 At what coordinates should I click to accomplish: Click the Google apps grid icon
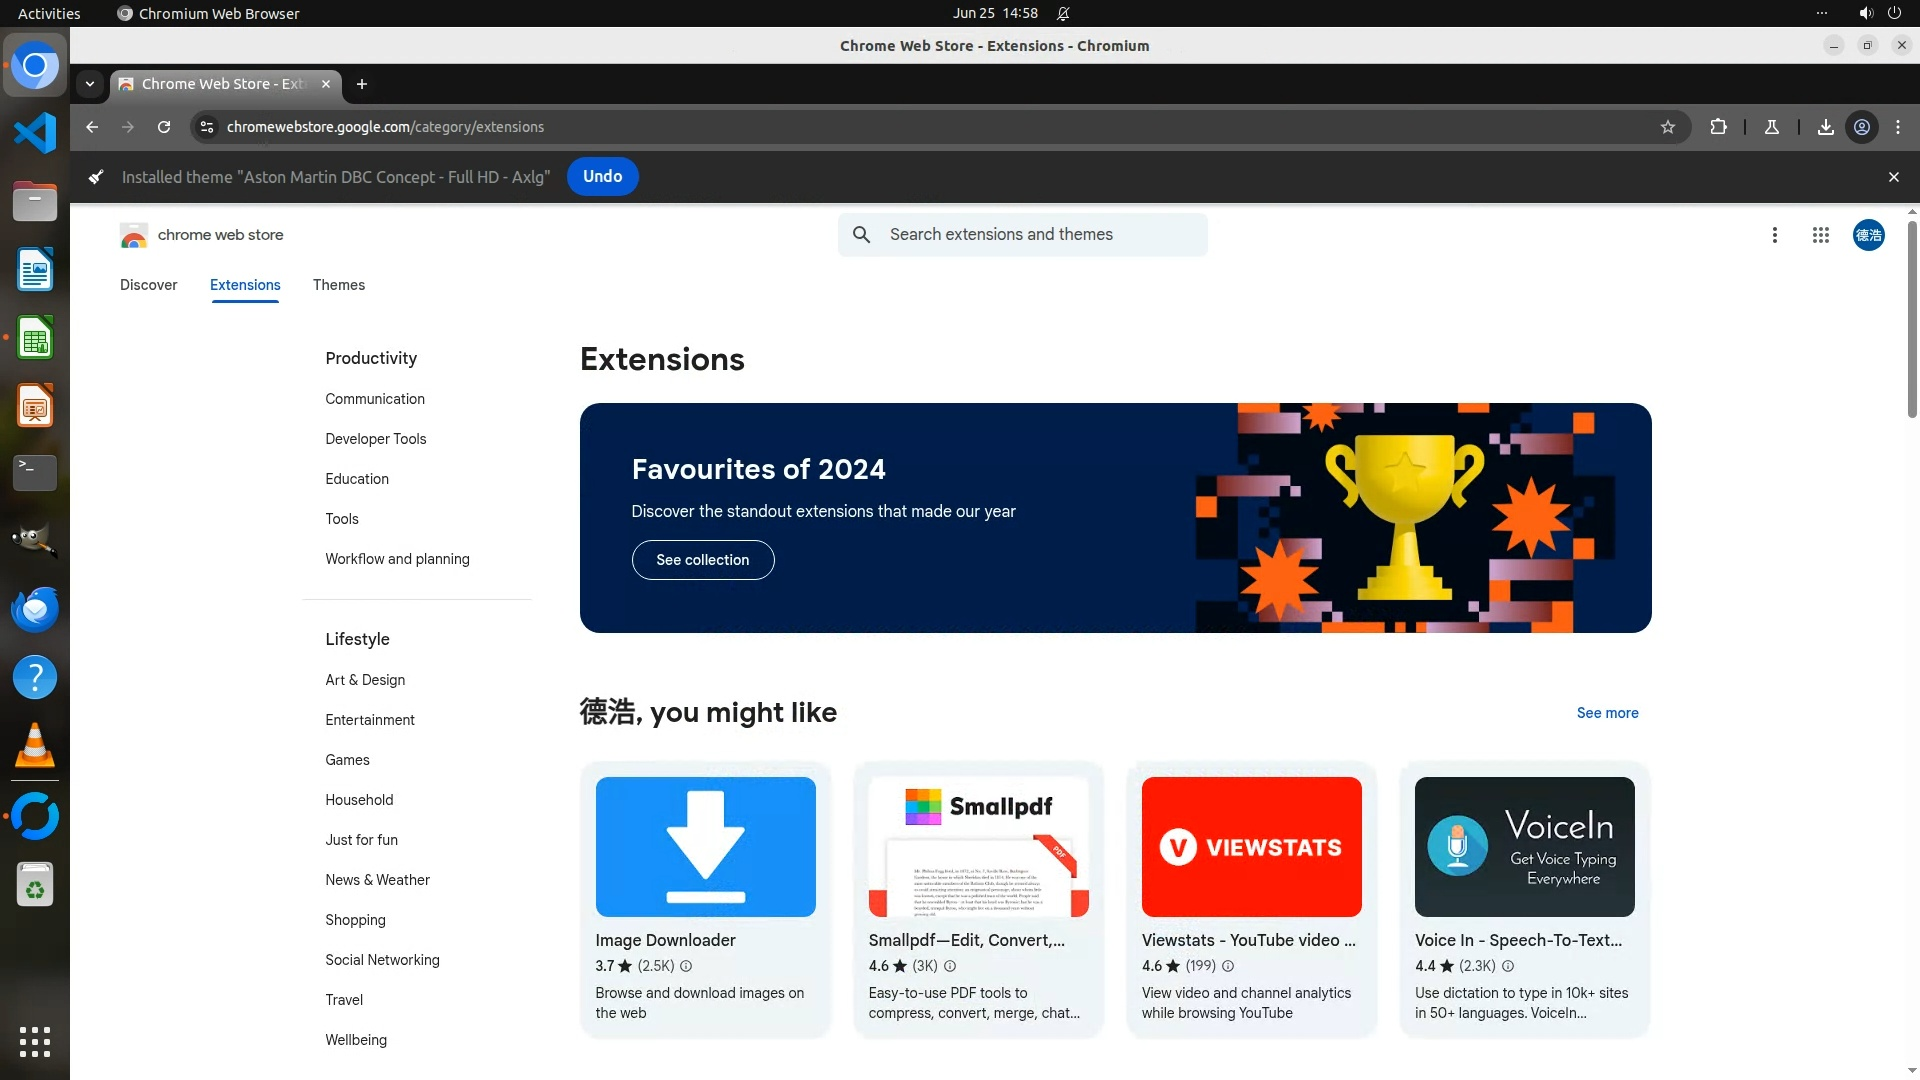(x=1820, y=235)
